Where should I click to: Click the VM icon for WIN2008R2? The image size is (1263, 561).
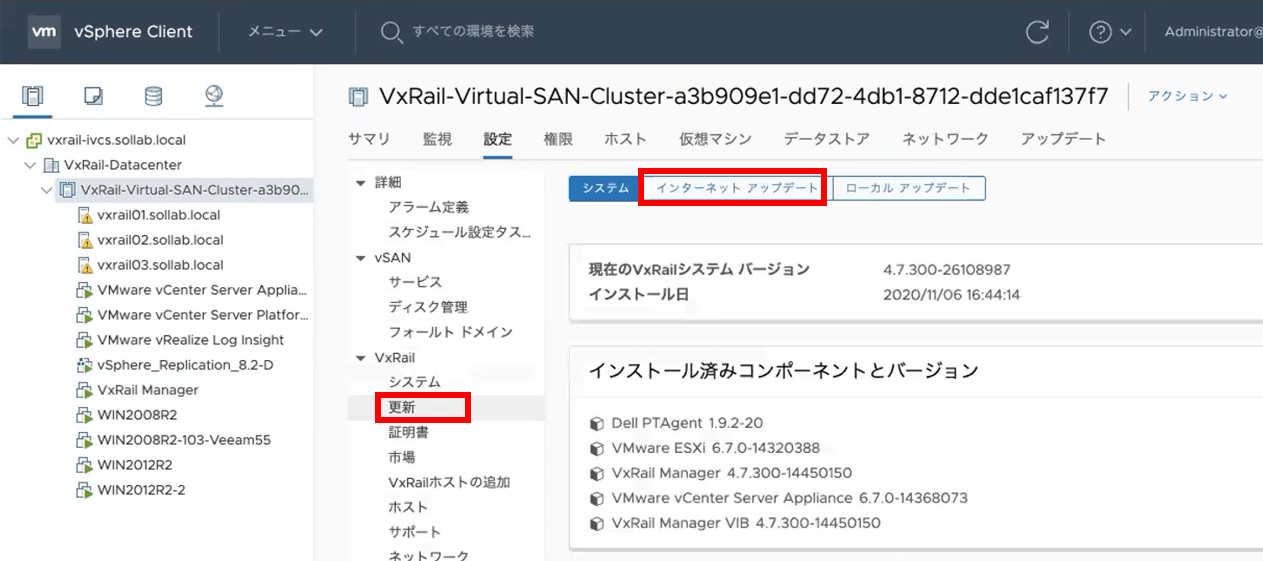tap(85, 415)
